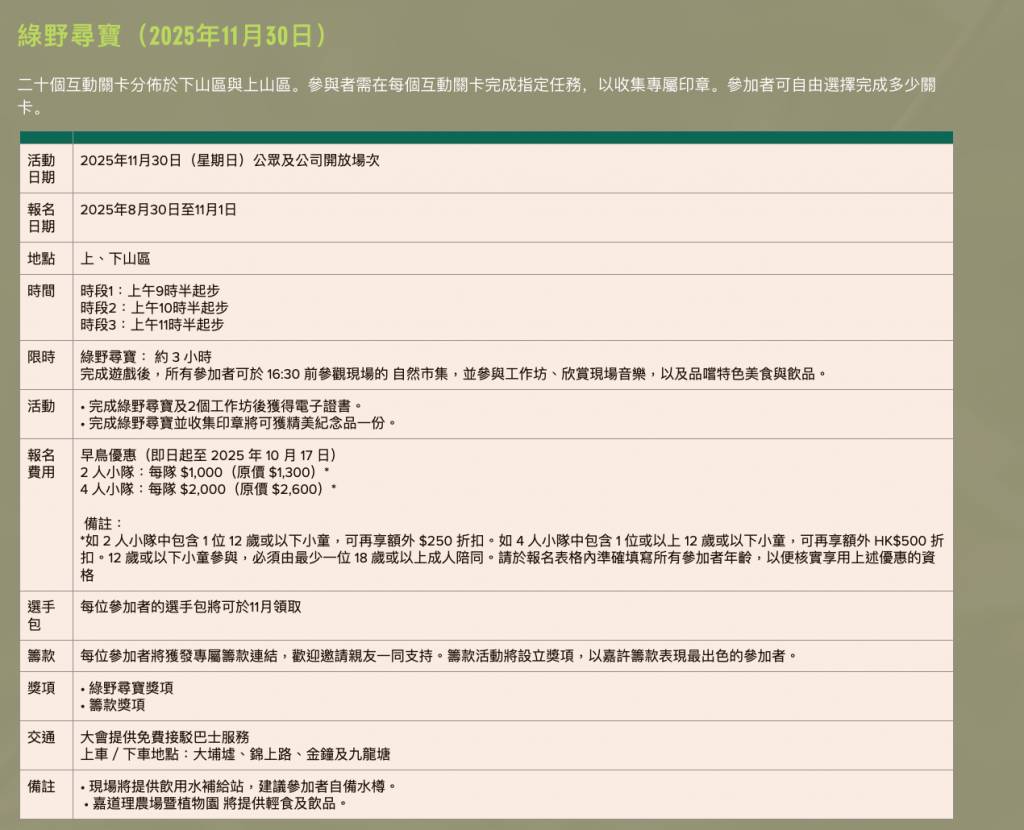Click the 選手包 row label
This screenshot has width=1024, height=830.
(x=42, y=615)
